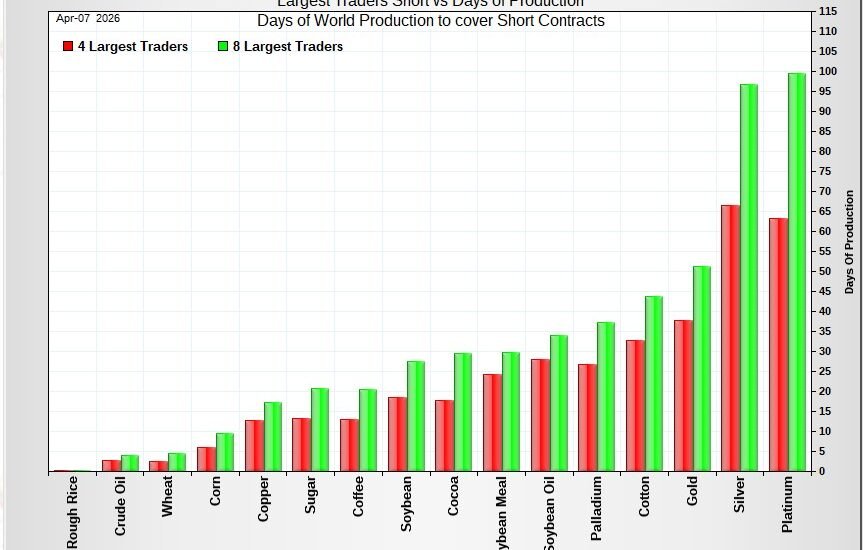Click the green Copper bar

(x=272, y=436)
